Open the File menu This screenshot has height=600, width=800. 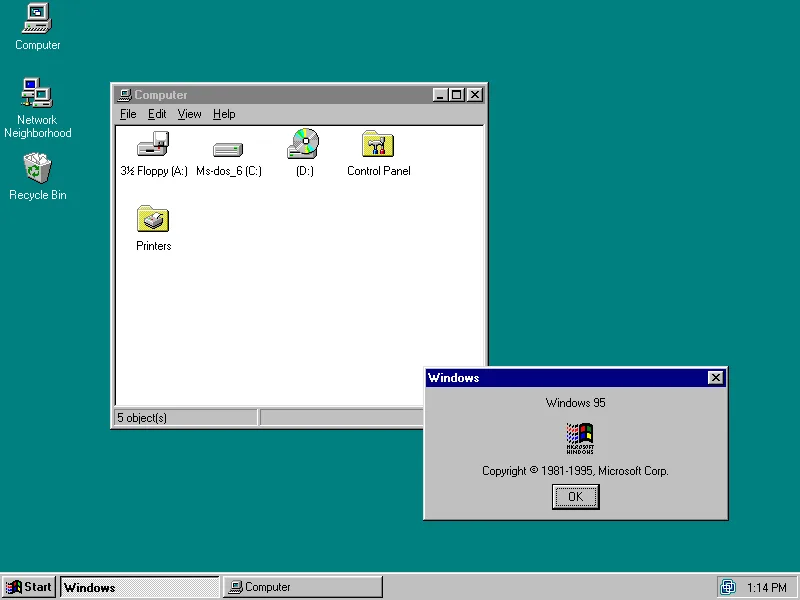128,114
